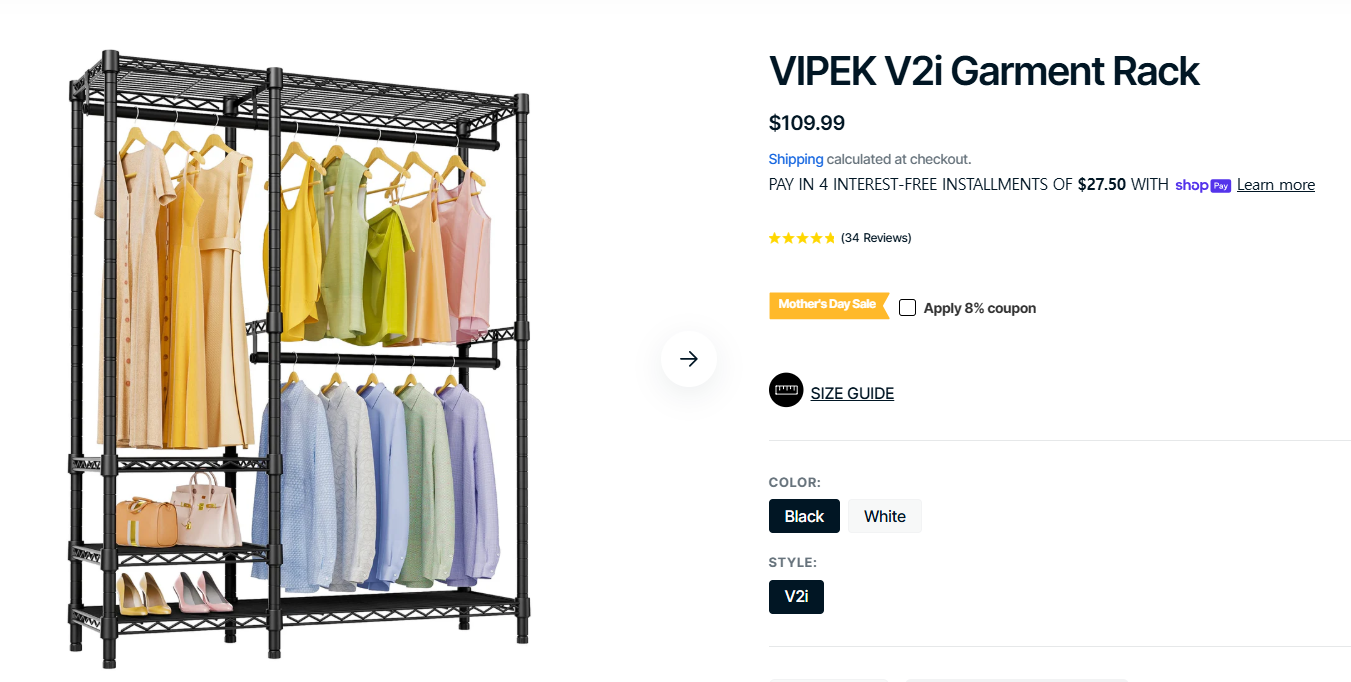This screenshot has width=1351, height=682.
Task: Click the ruler icon beside Size Guide
Action: point(786,390)
